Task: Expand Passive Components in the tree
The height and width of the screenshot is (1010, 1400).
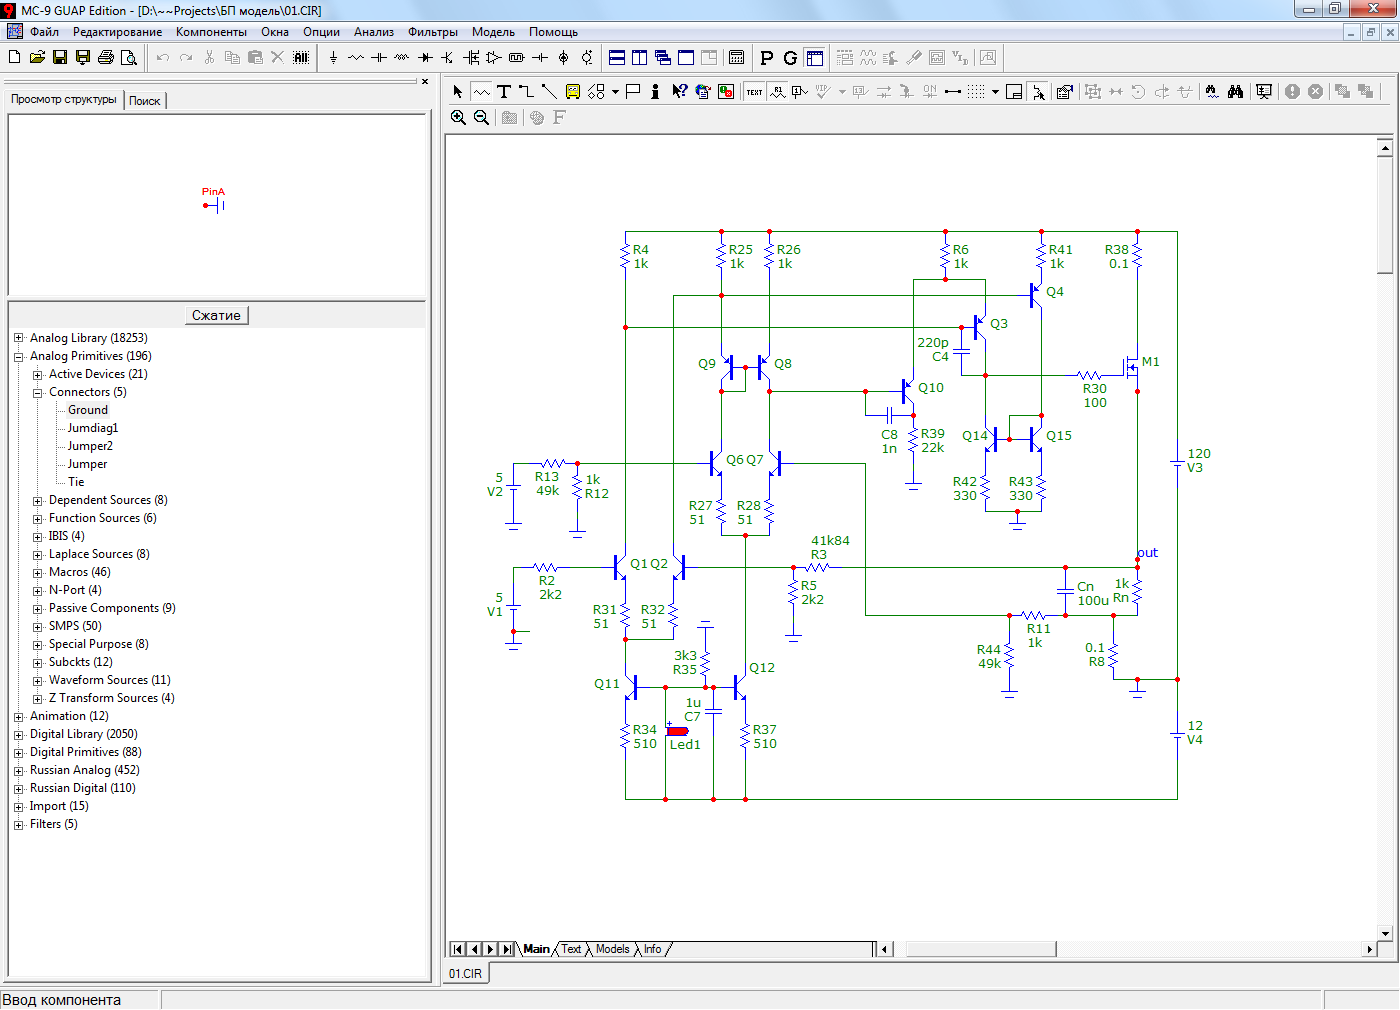Action: coord(37,608)
